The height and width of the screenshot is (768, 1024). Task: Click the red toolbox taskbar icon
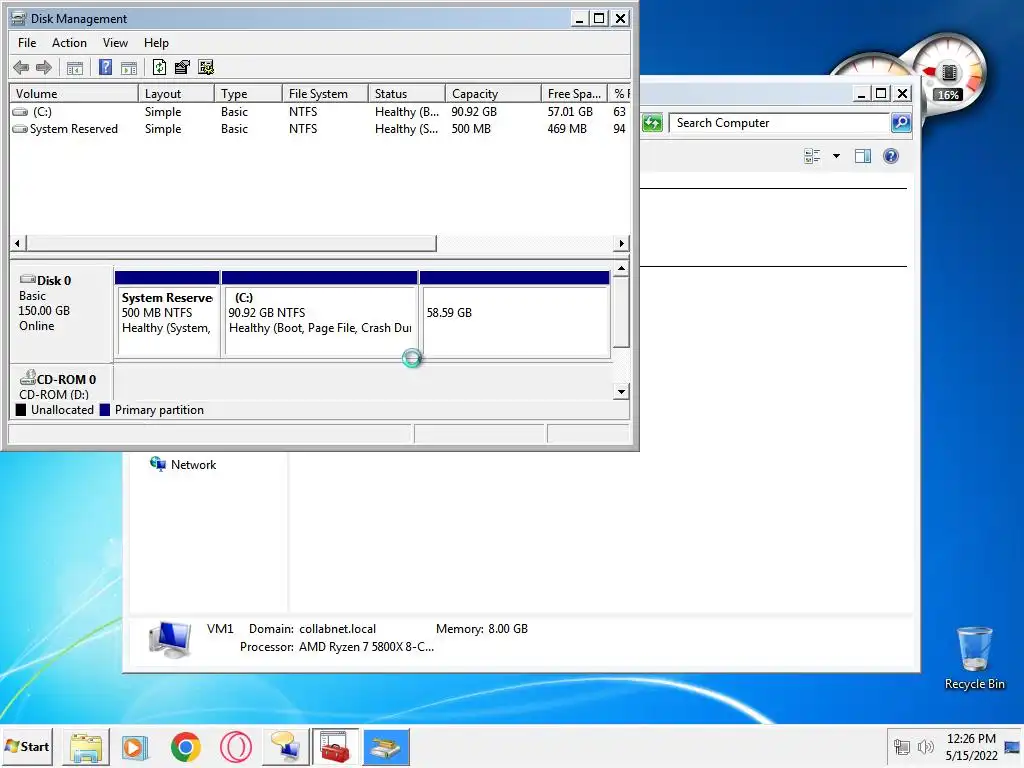(335, 747)
